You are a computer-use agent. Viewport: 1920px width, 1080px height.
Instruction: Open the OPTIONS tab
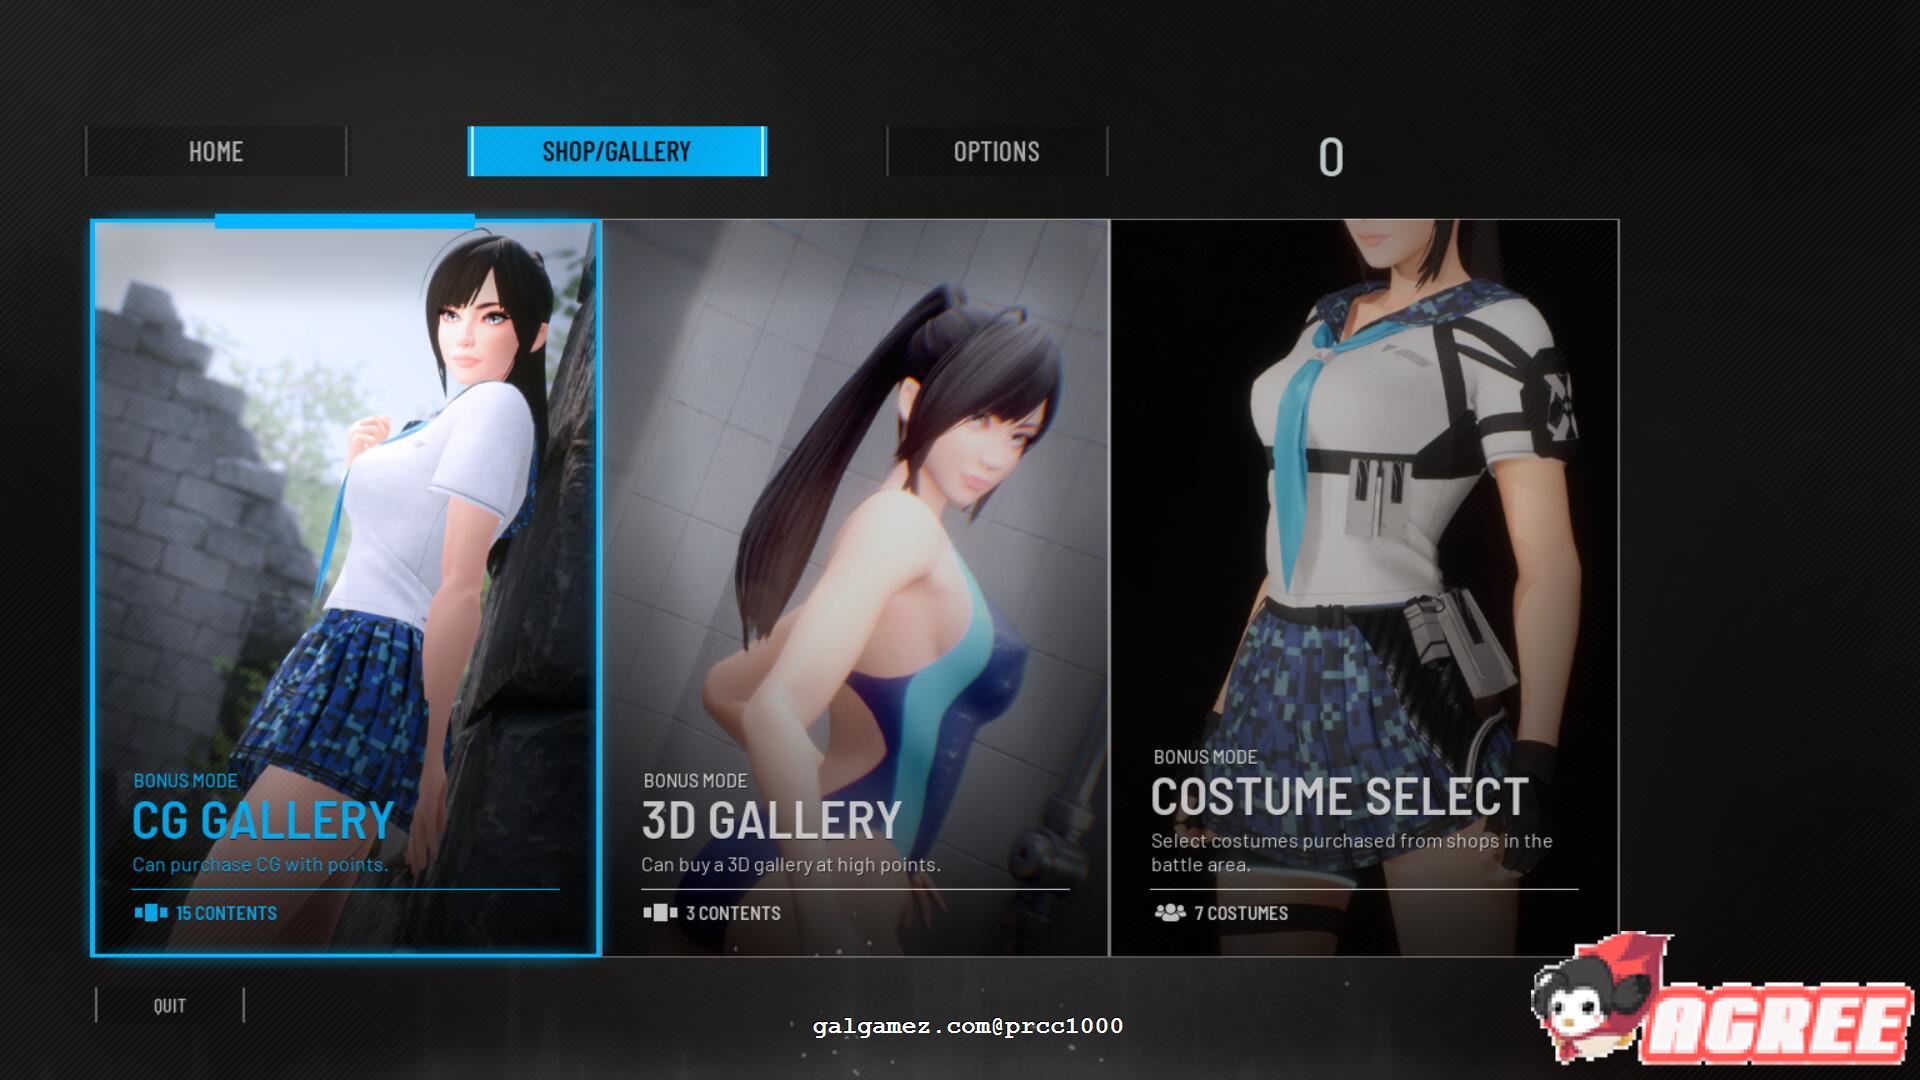pos(996,151)
